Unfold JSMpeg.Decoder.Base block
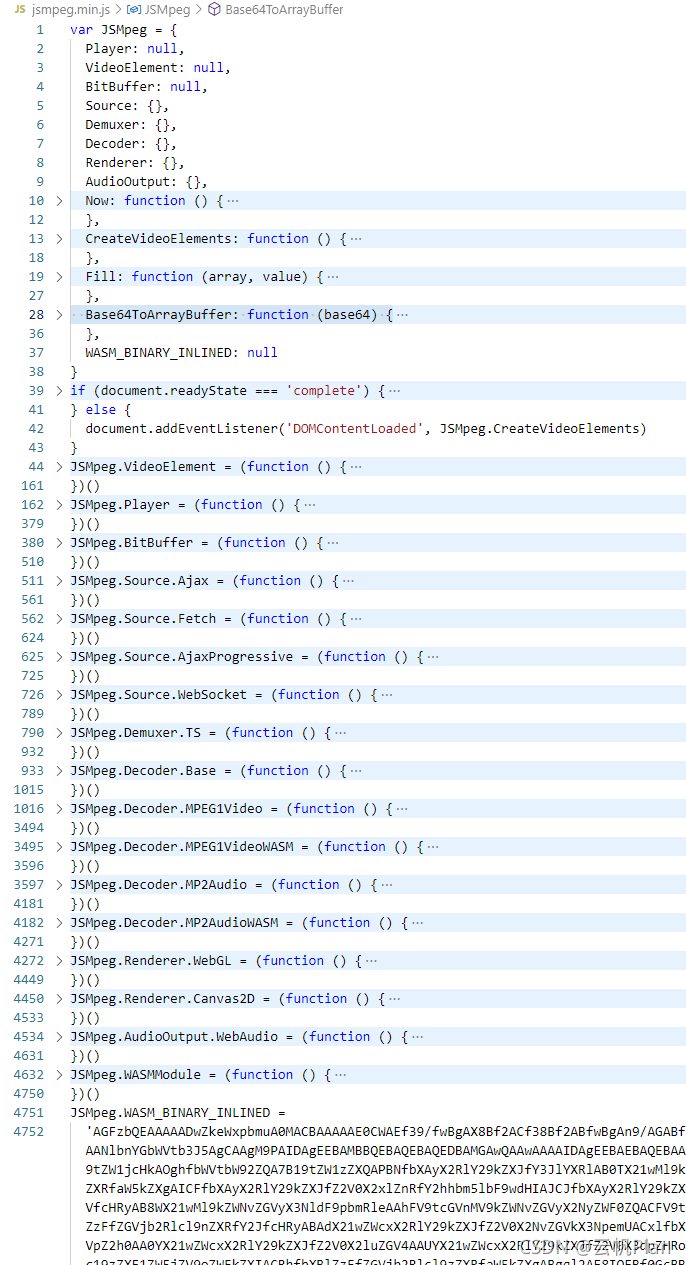 59,771
